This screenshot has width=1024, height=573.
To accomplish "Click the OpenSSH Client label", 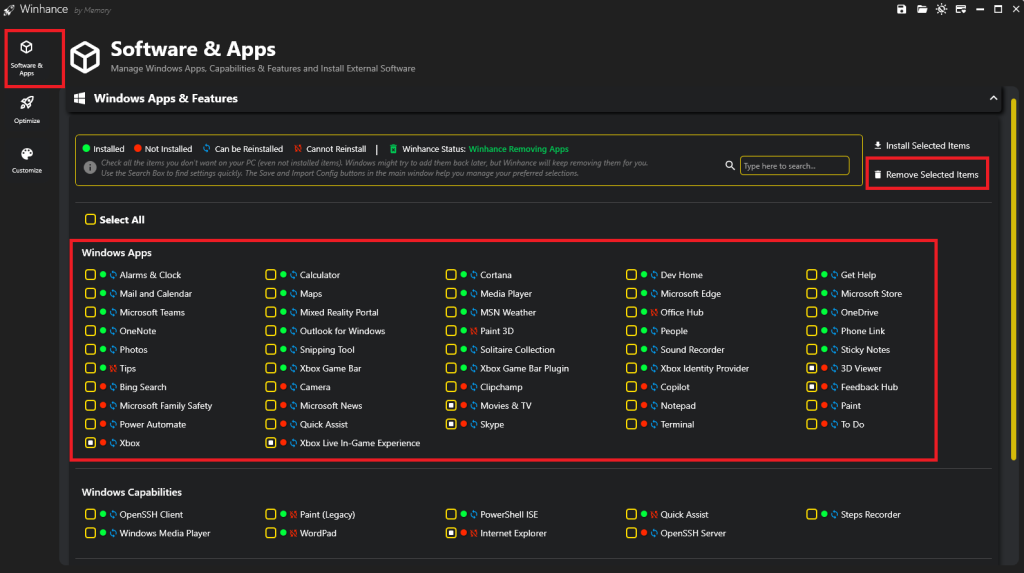I will [x=151, y=515].
